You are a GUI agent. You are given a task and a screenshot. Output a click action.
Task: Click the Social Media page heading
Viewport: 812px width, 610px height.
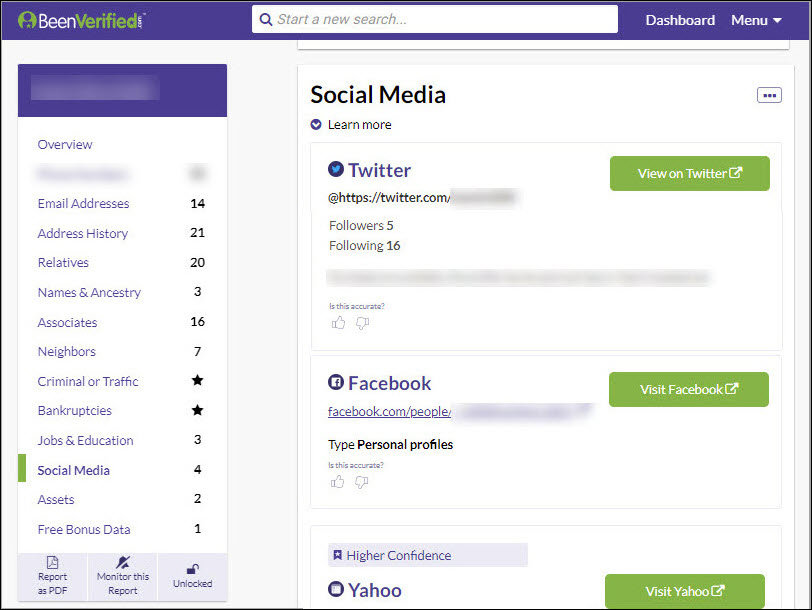coord(378,95)
